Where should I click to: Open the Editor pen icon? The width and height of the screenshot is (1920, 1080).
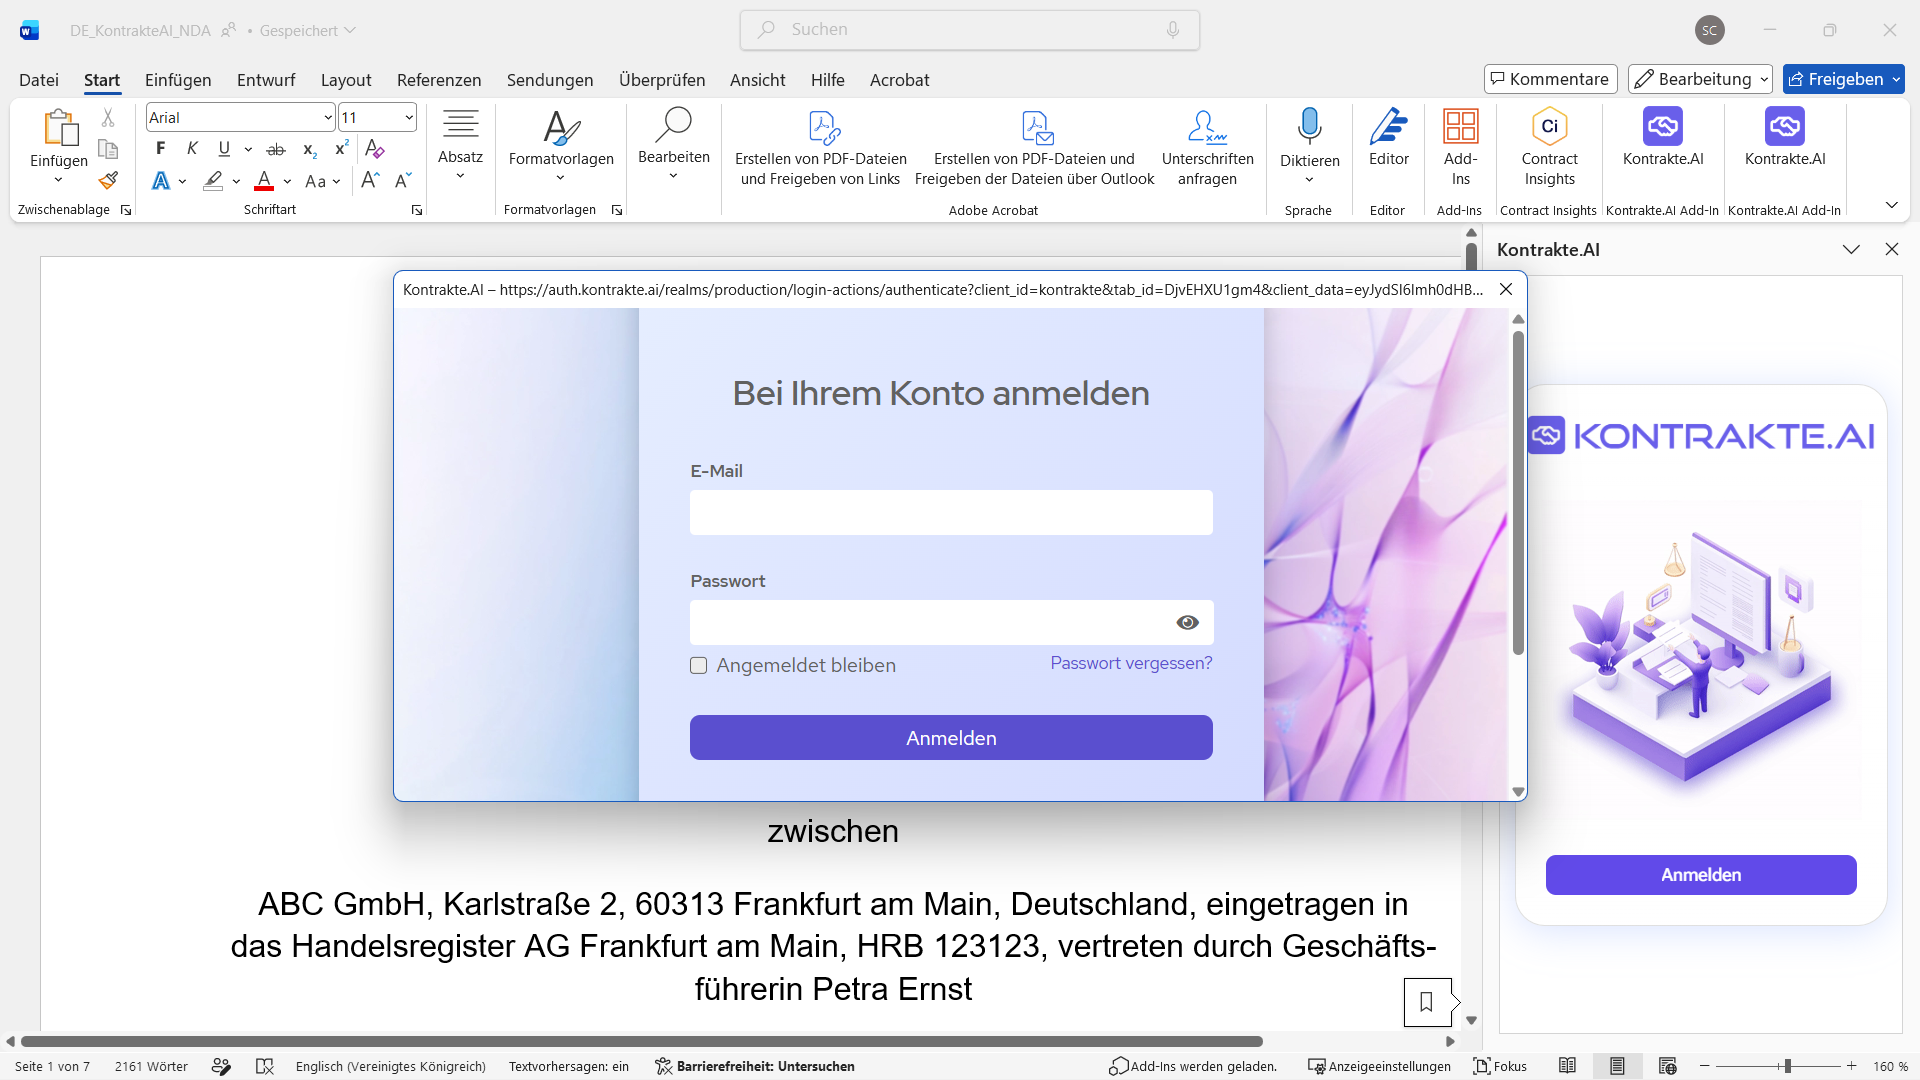(1389, 127)
